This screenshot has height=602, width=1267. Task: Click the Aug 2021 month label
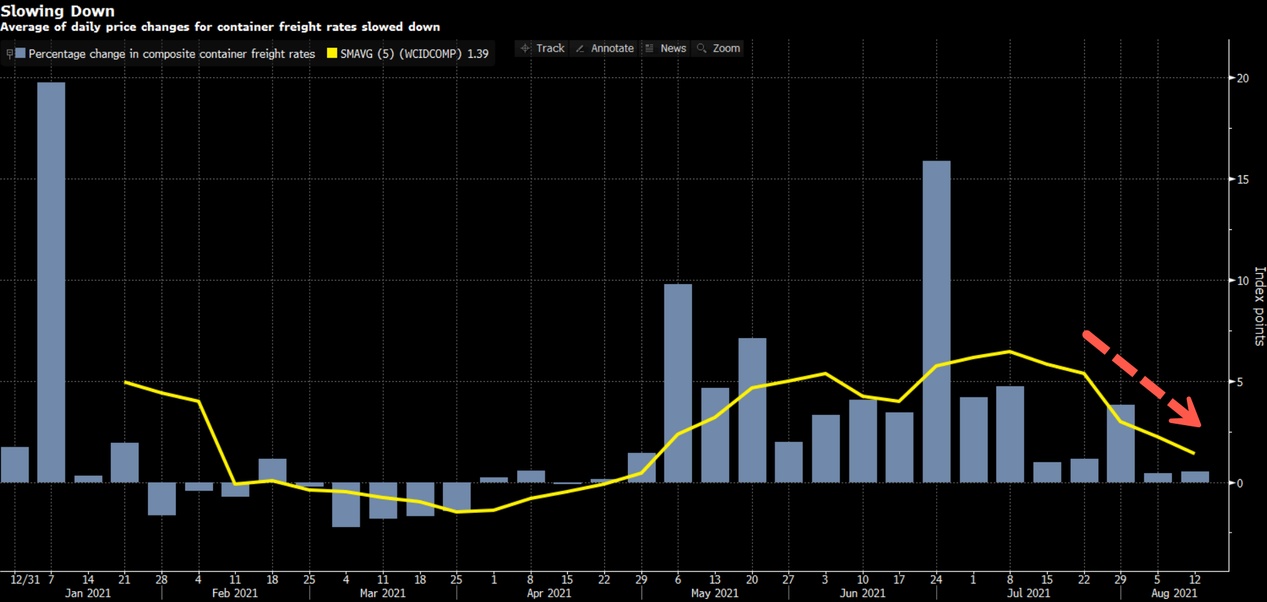tap(1173, 593)
